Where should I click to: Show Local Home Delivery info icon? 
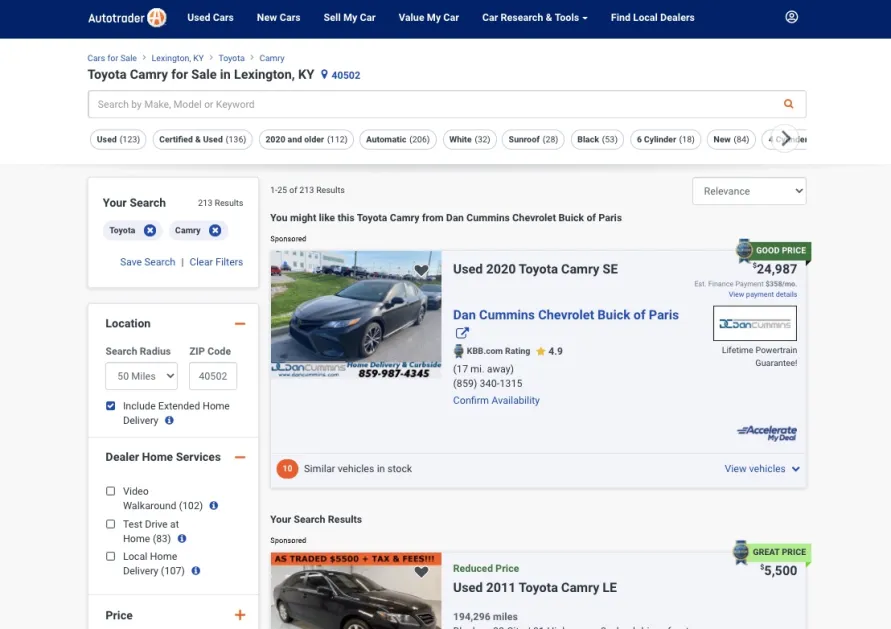tap(195, 571)
